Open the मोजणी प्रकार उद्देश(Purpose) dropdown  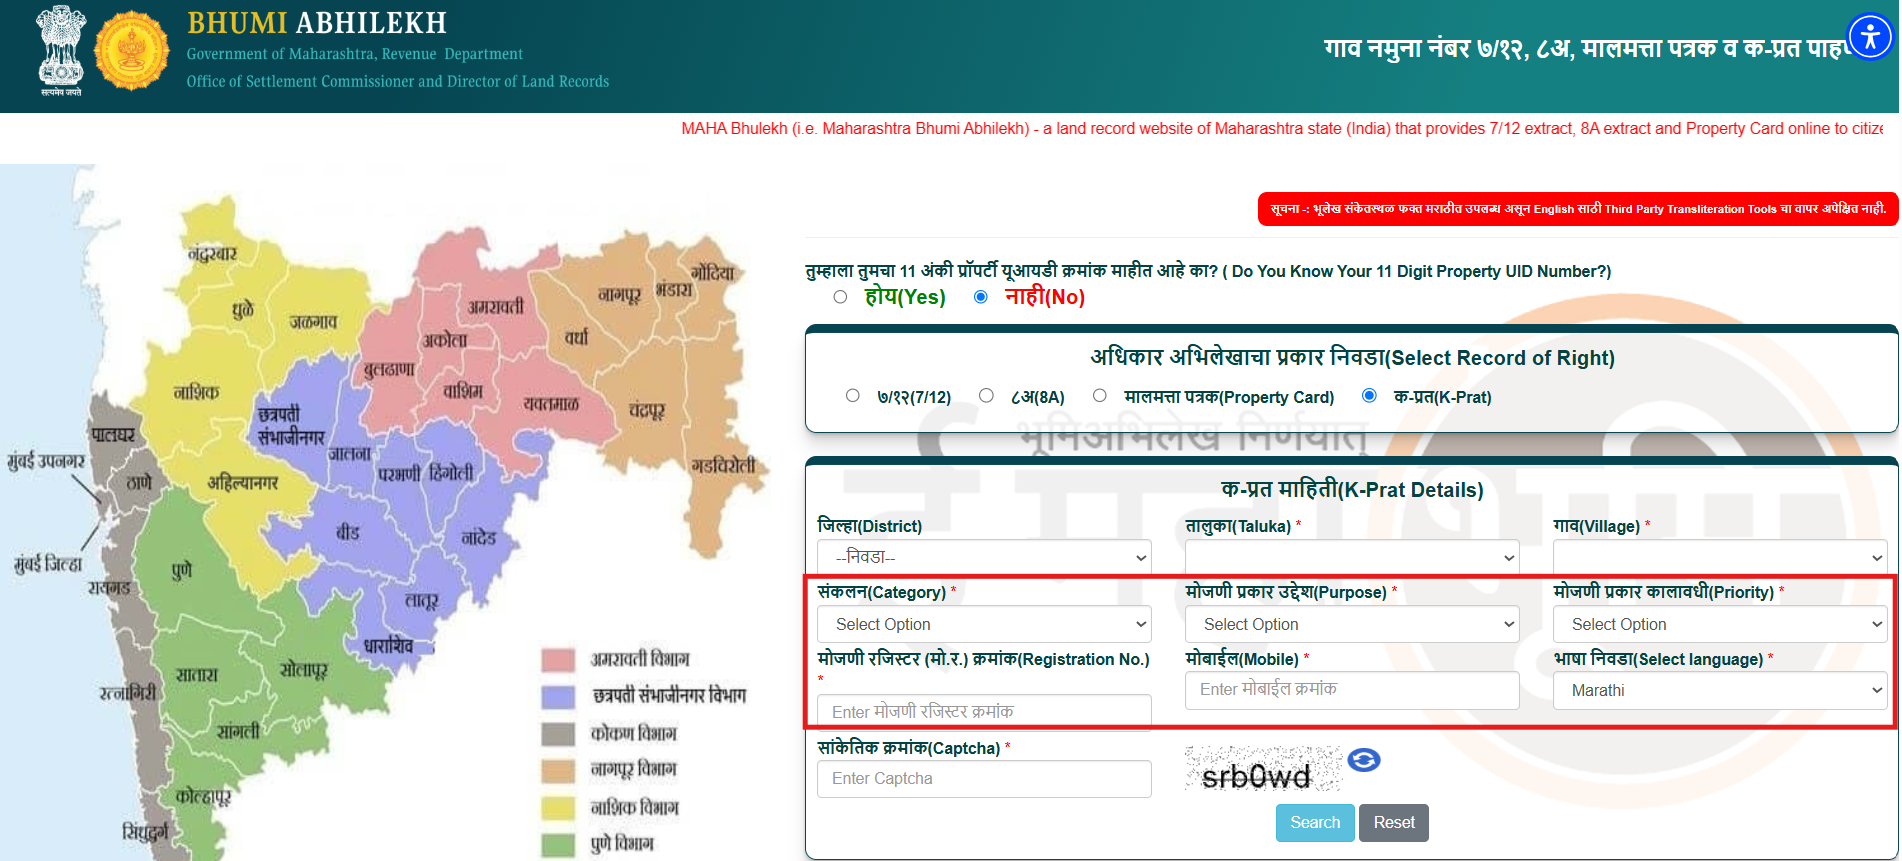click(x=1352, y=624)
